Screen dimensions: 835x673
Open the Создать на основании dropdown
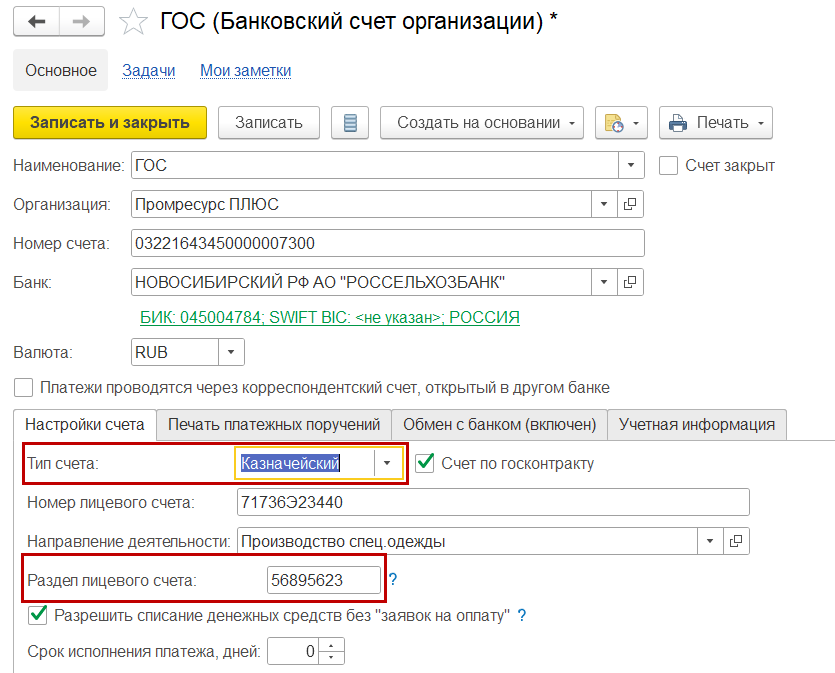pos(481,123)
